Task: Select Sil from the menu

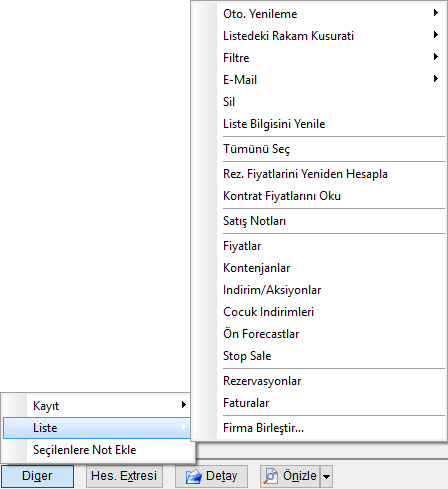Action: point(319,102)
